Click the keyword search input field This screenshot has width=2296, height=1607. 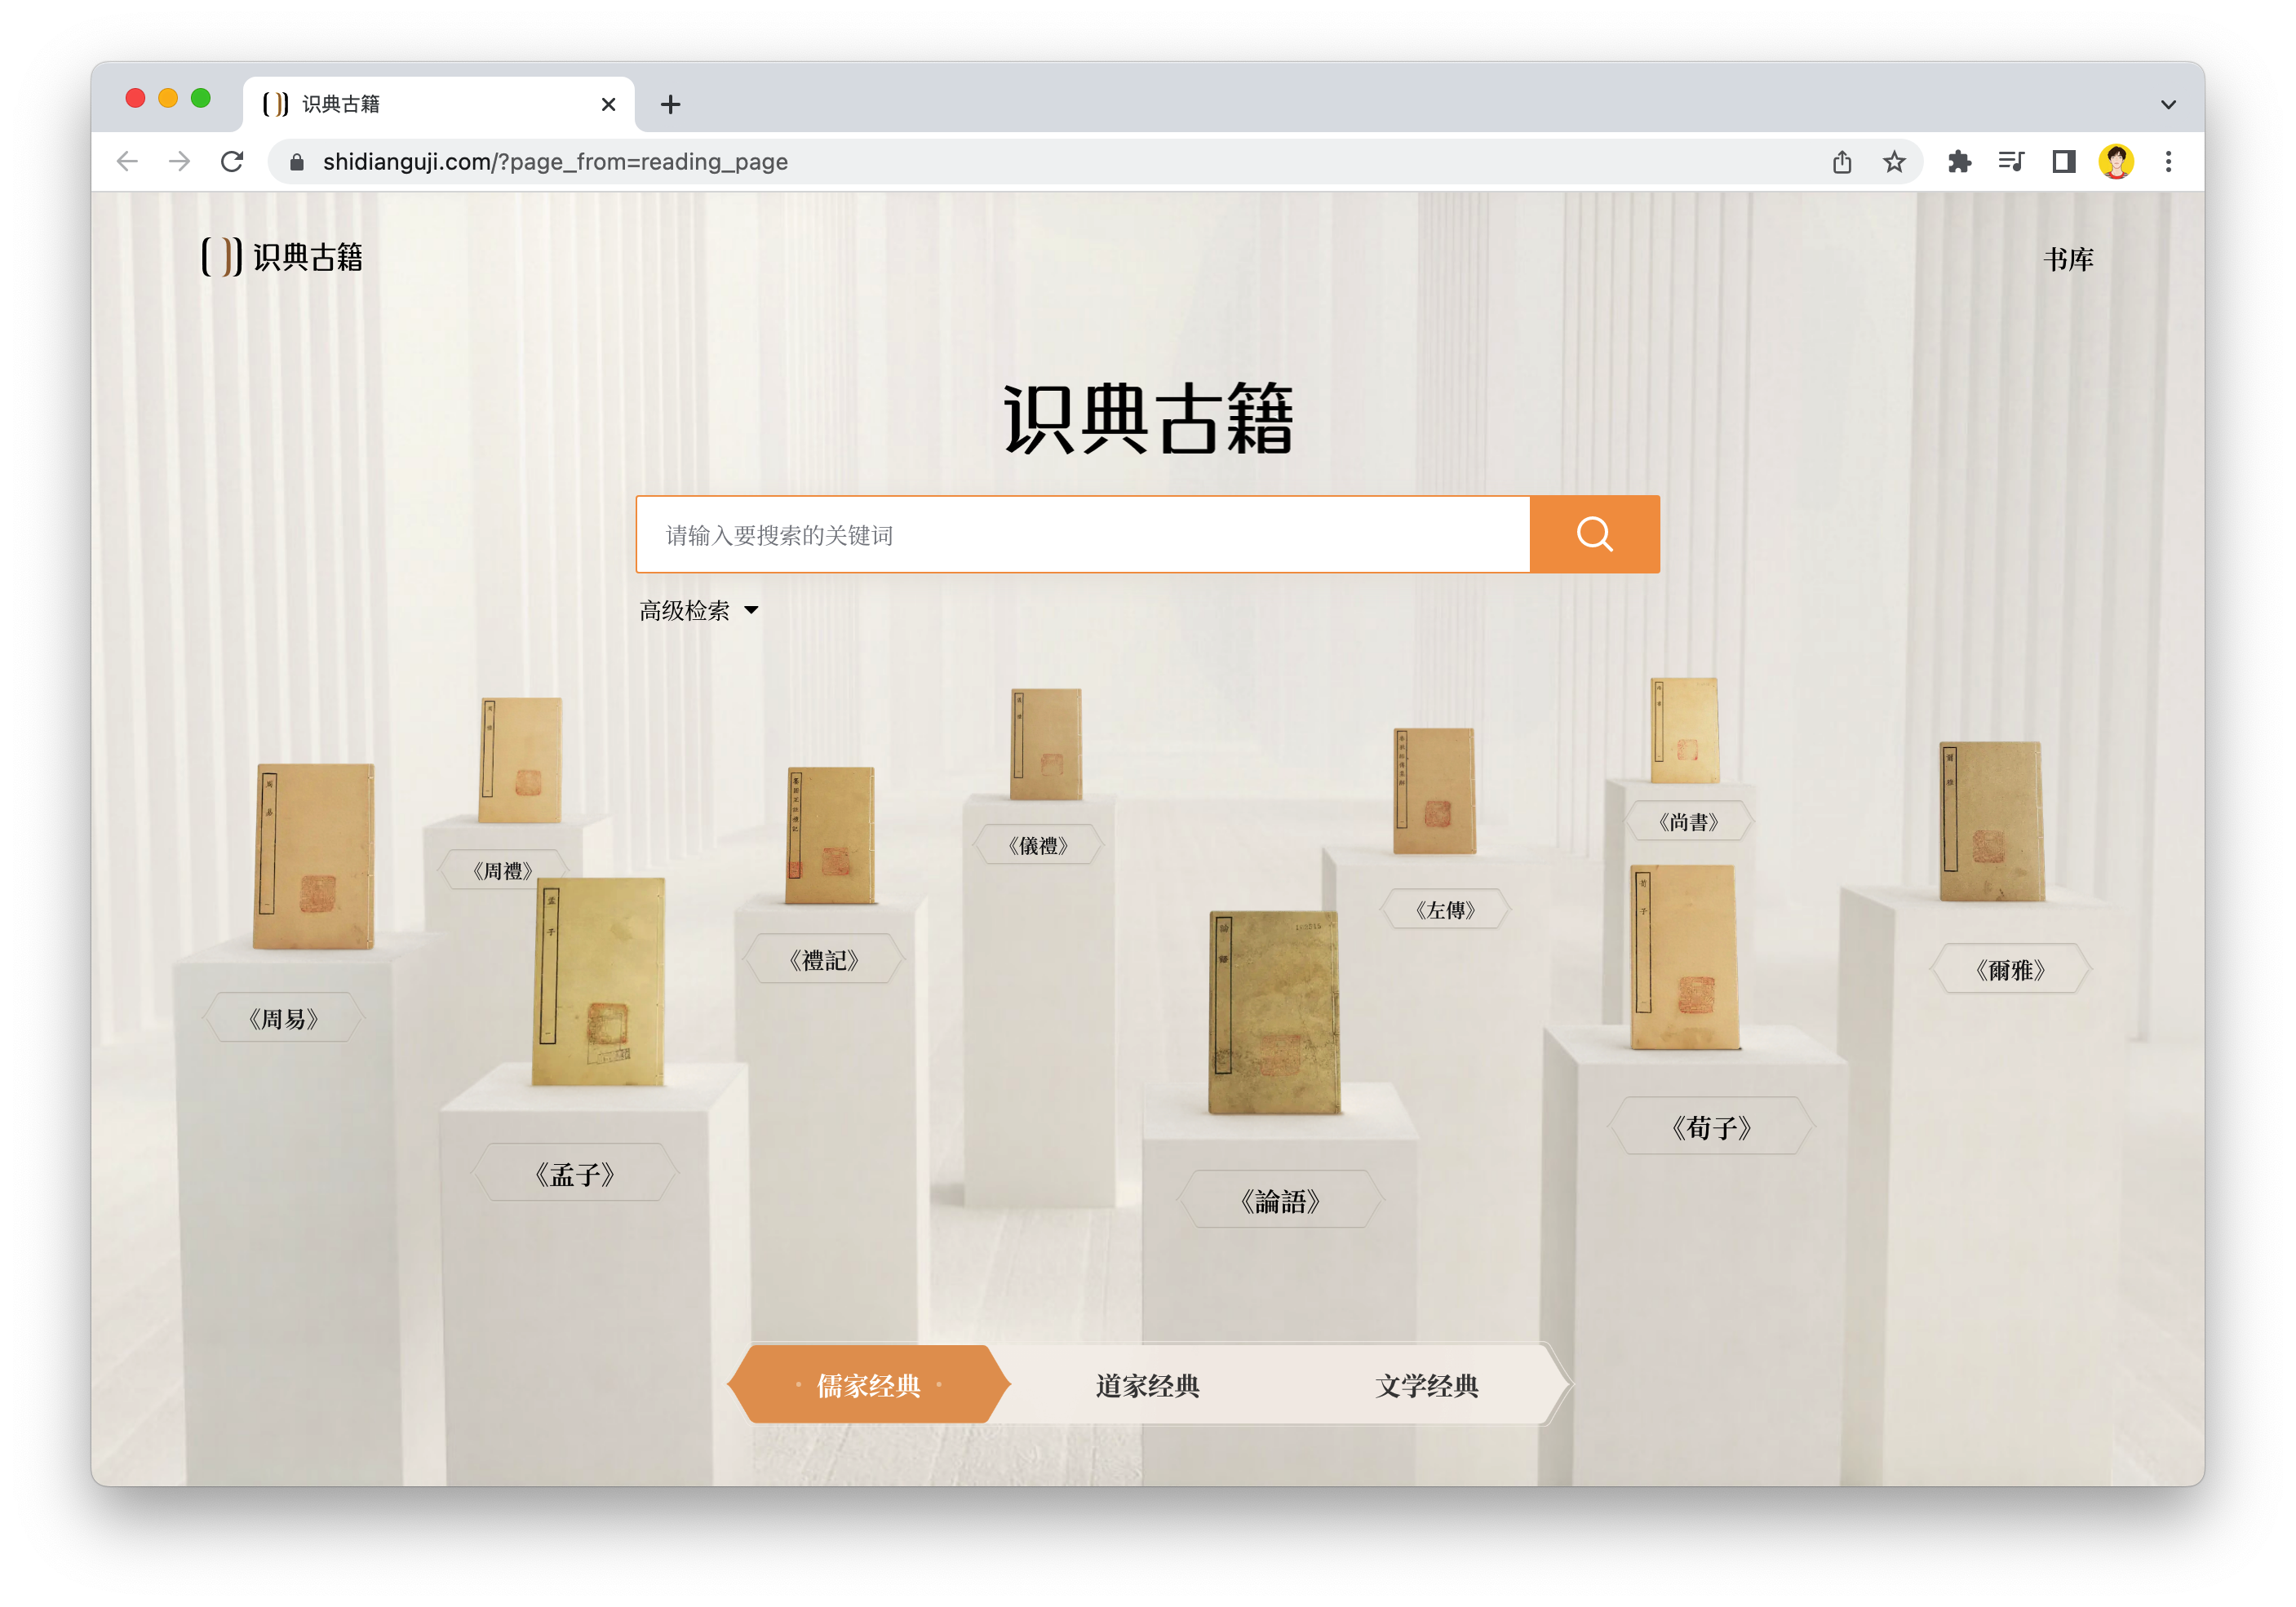click(x=1083, y=534)
